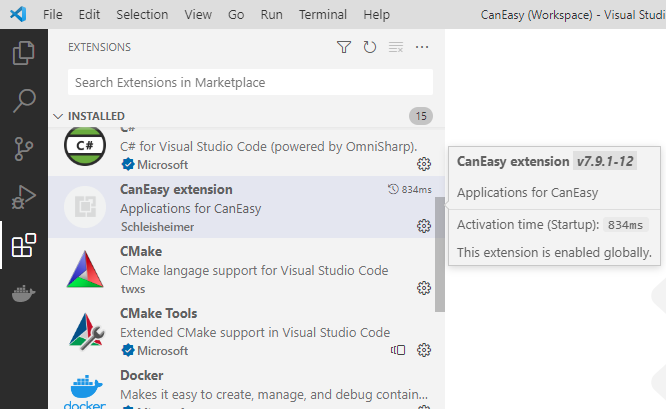Select the CMake extension title
Image resolution: width=666 pixels, height=409 pixels.
141,251
